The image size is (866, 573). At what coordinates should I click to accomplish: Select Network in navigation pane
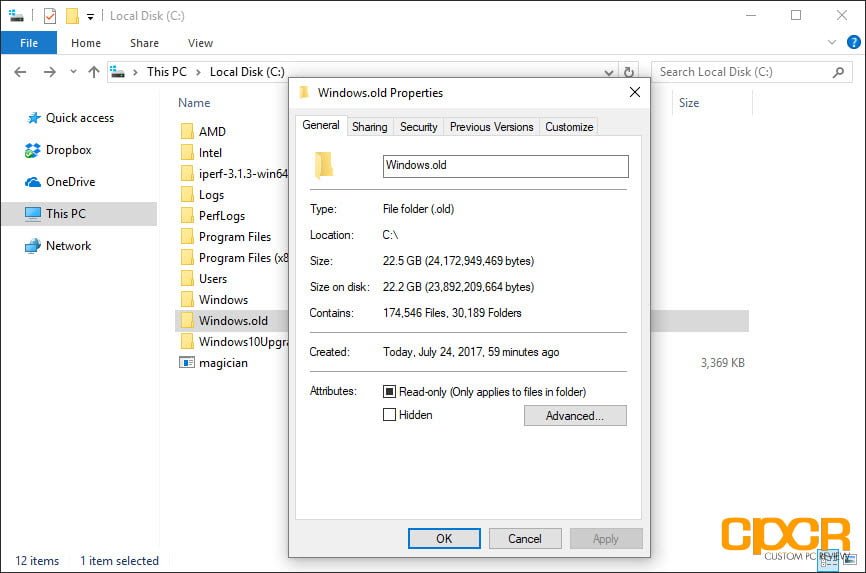click(68, 246)
